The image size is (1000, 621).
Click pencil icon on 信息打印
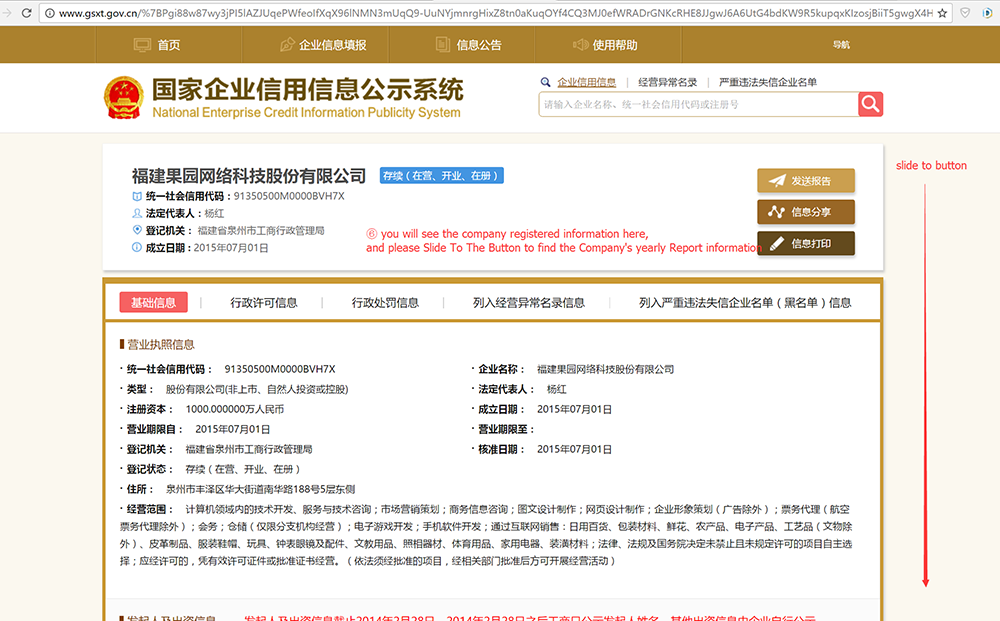point(776,243)
